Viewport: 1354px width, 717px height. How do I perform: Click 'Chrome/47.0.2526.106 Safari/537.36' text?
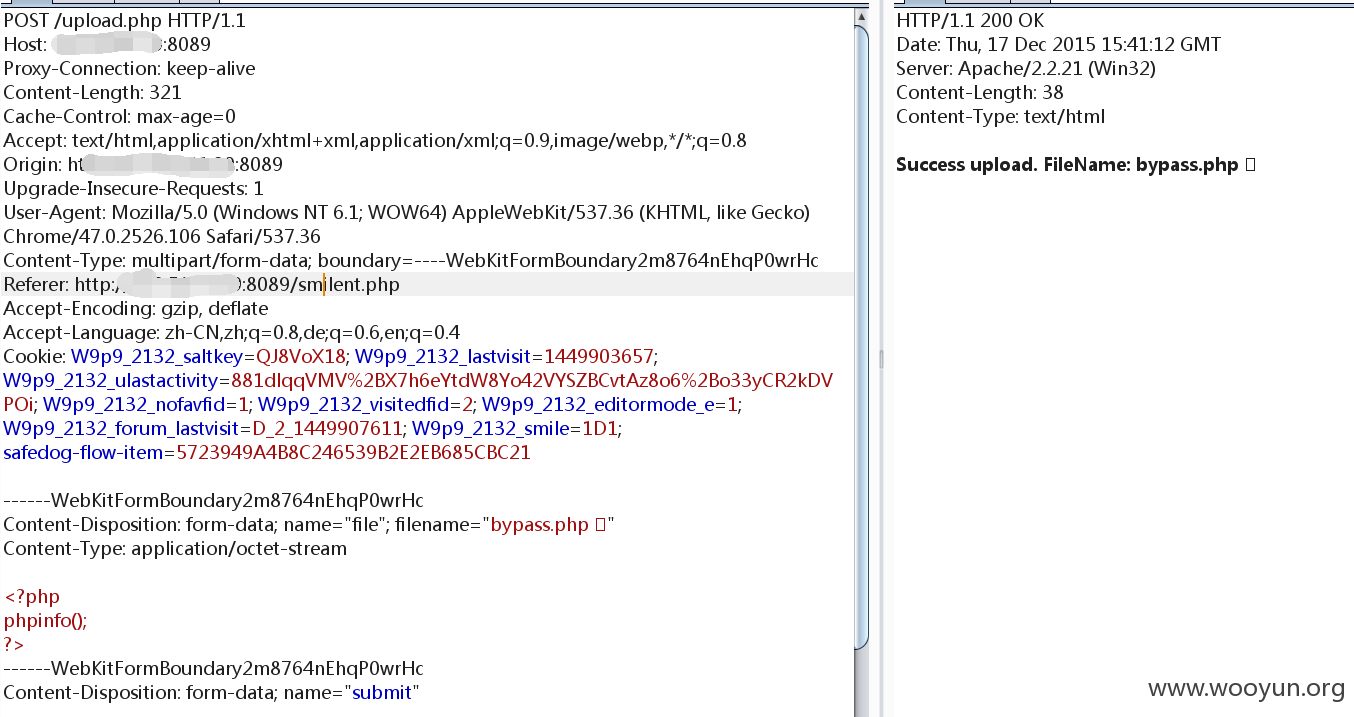tap(162, 236)
